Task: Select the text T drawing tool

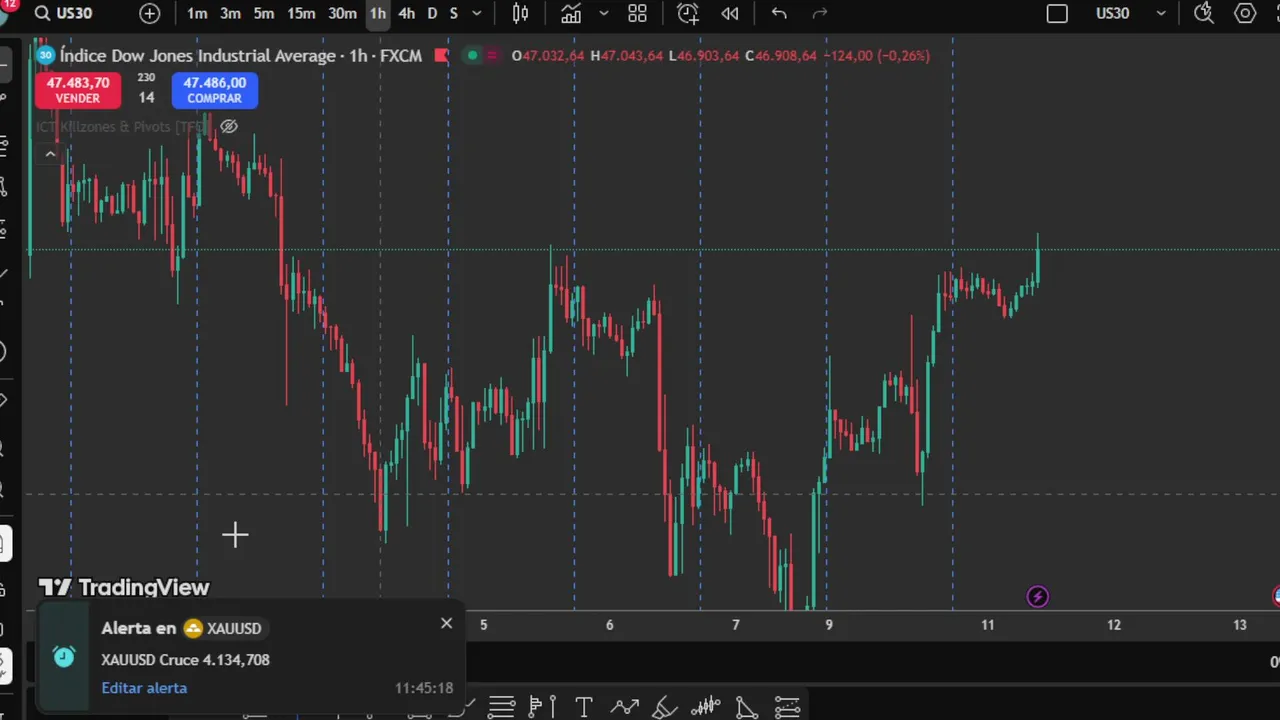Action: coord(584,707)
